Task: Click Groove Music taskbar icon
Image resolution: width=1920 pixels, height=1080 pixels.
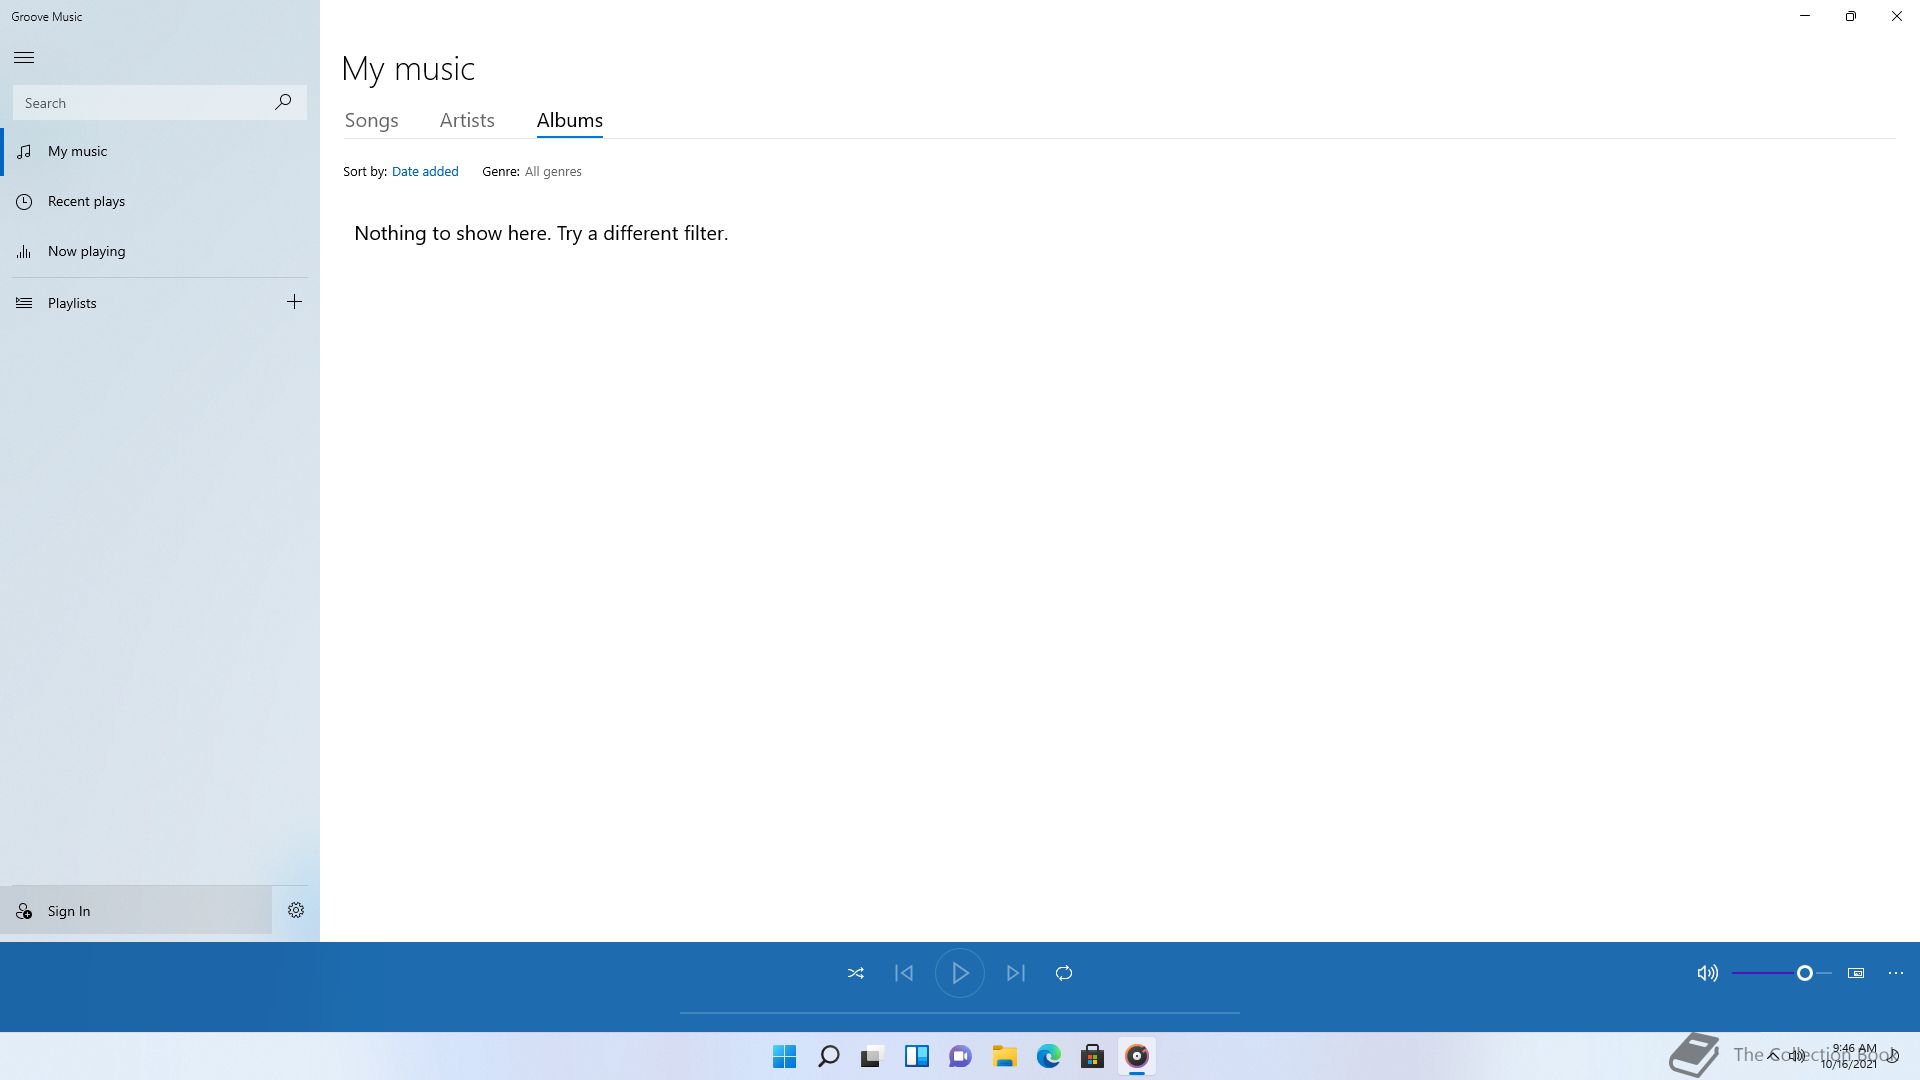Action: point(1137,1056)
